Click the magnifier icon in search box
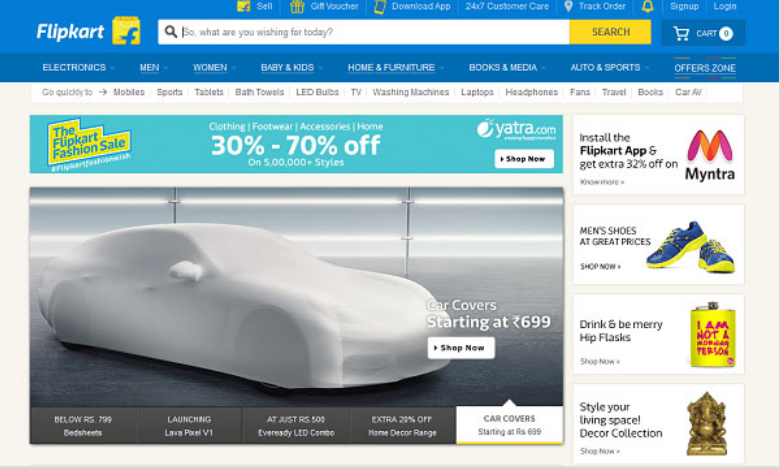780x468 pixels. click(171, 32)
